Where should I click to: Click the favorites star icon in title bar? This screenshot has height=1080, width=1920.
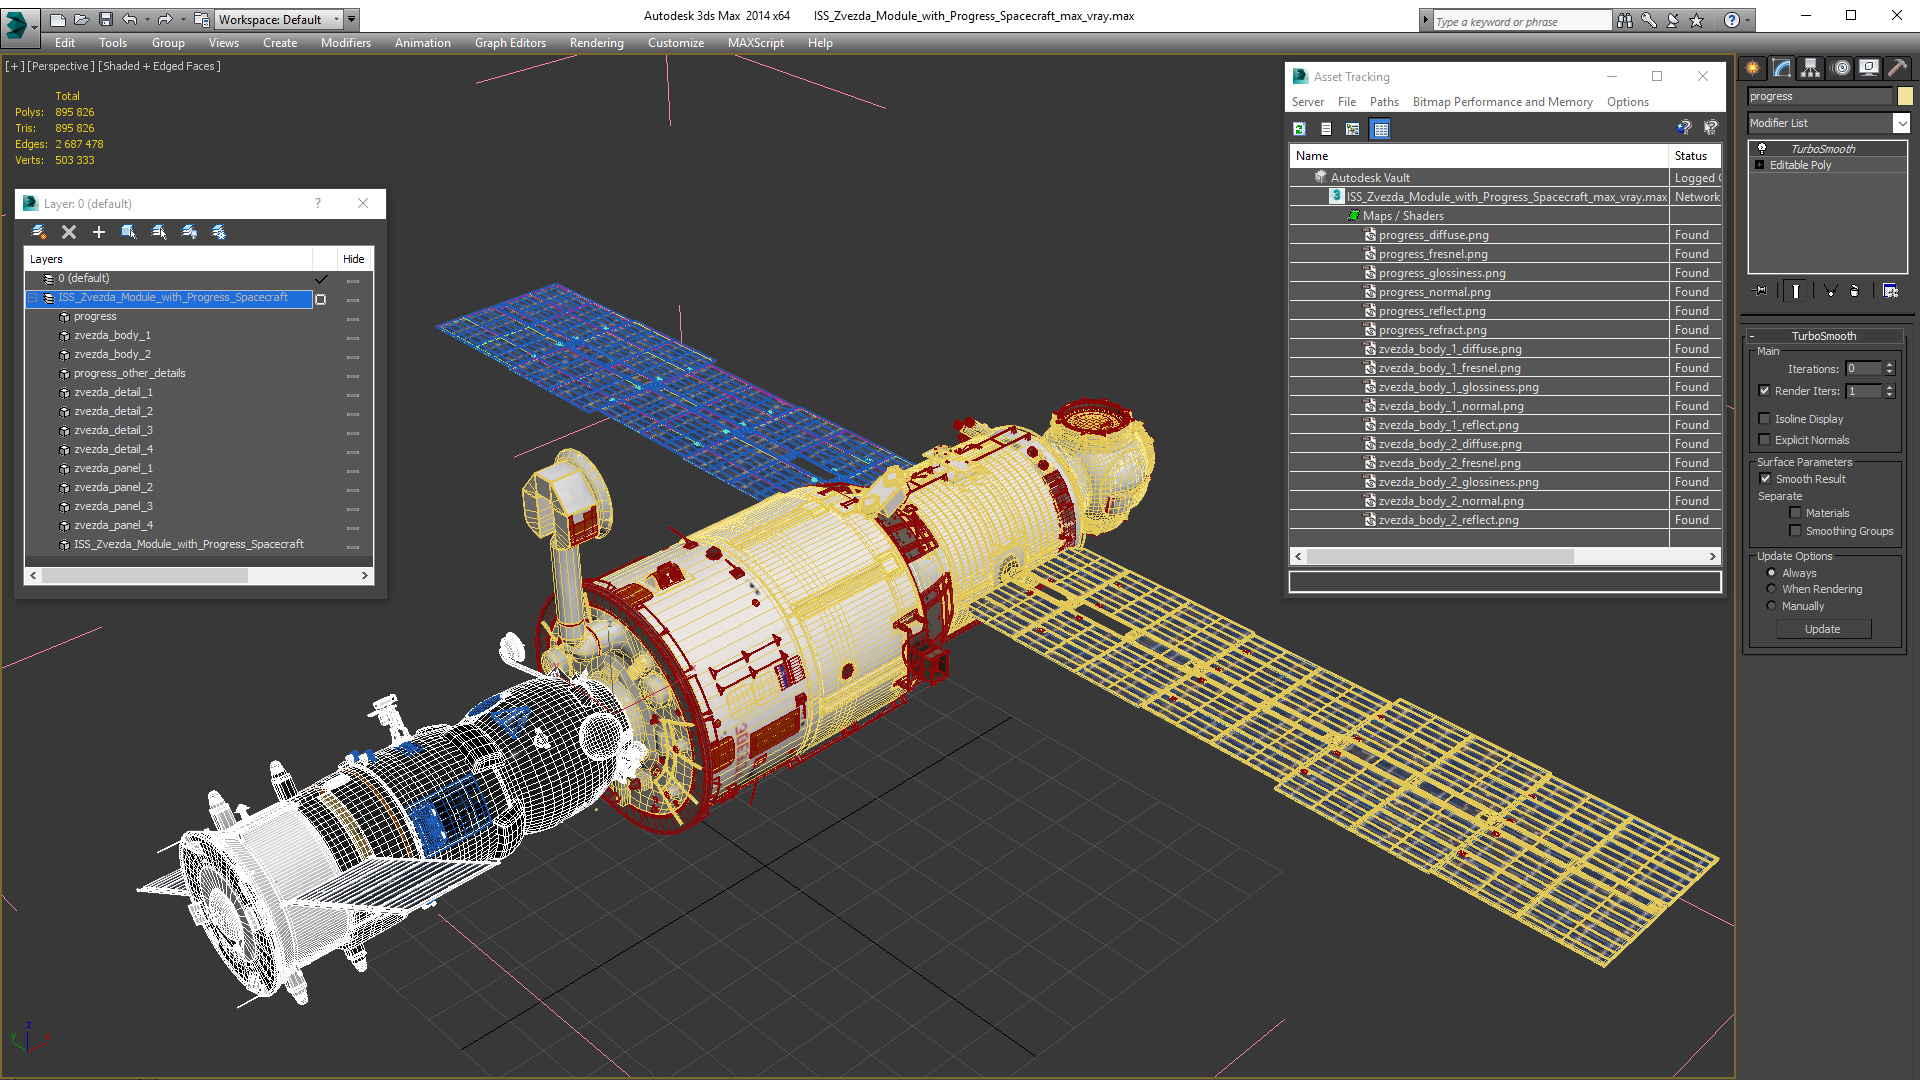[1696, 20]
